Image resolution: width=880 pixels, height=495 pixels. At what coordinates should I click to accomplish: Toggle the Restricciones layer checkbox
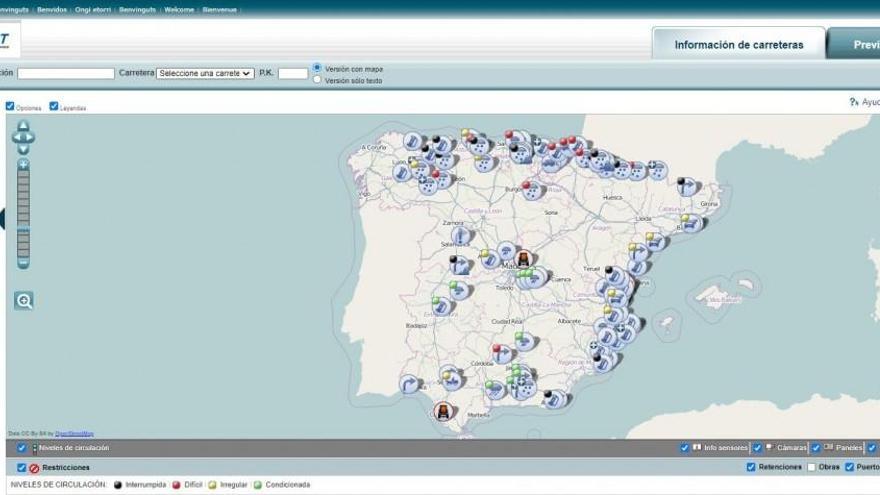click(x=22, y=467)
